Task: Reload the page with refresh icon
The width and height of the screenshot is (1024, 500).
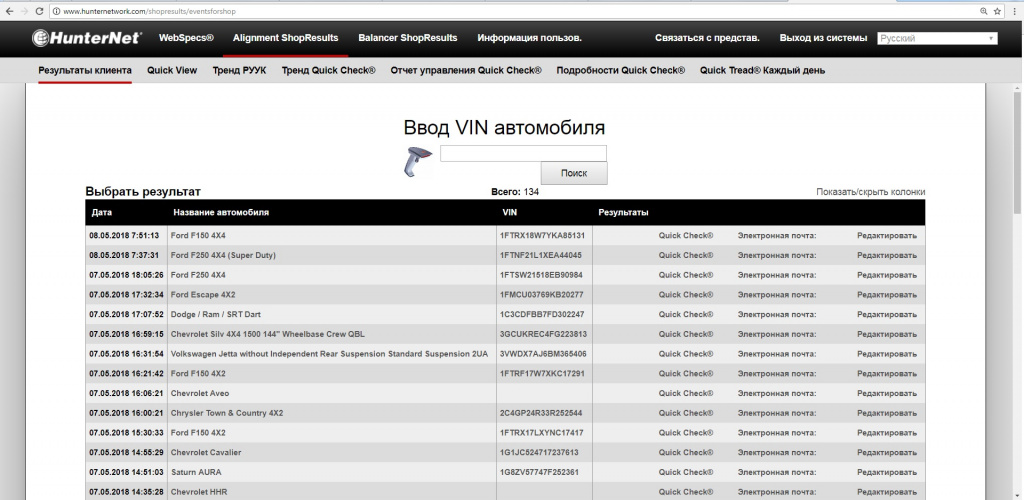Action: [x=39, y=11]
